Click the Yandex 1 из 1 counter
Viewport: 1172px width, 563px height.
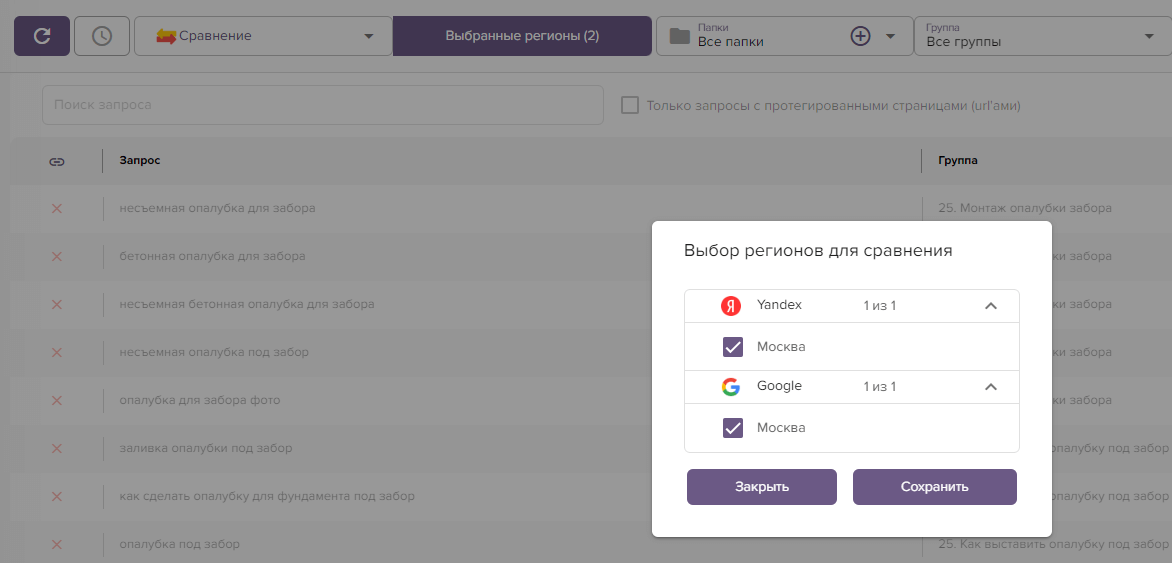(x=880, y=306)
